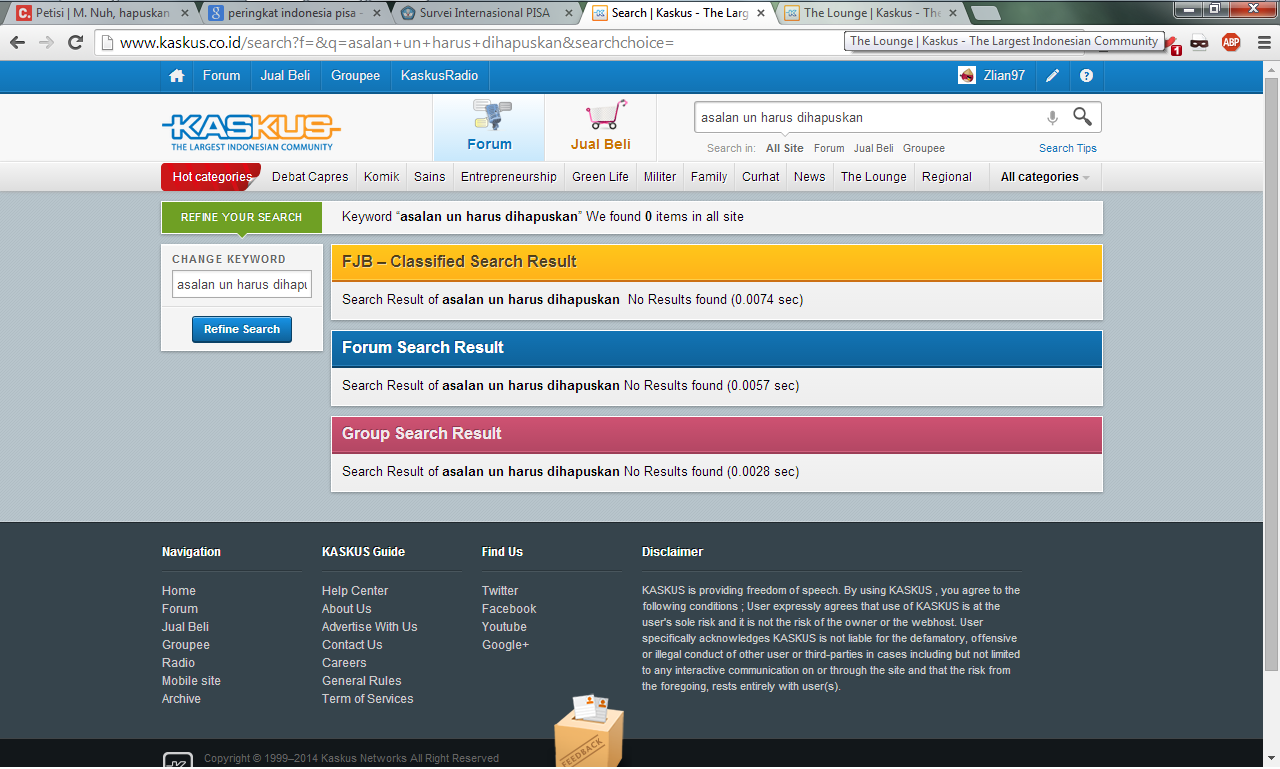This screenshot has height=769, width=1280.
Task: Open Hot categories menu
Action: (211, 177)
